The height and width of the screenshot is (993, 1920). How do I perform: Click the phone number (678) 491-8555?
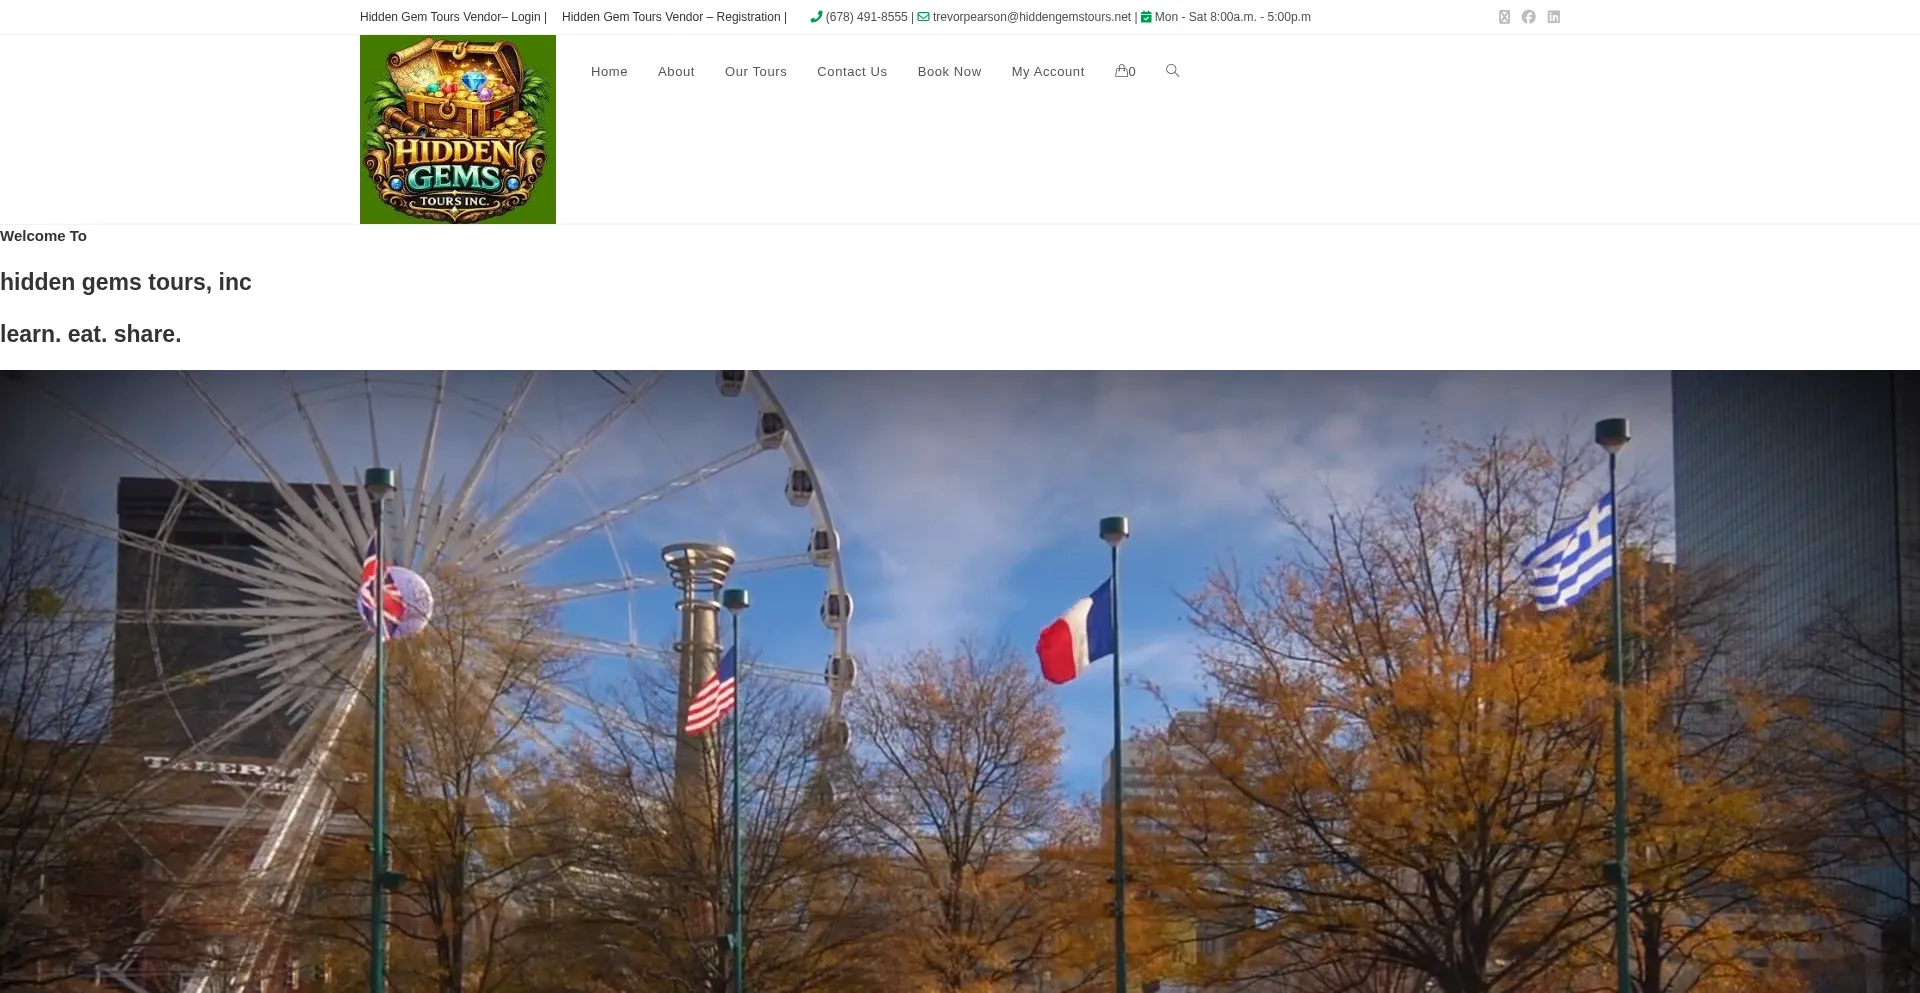[x=867, y=17]
